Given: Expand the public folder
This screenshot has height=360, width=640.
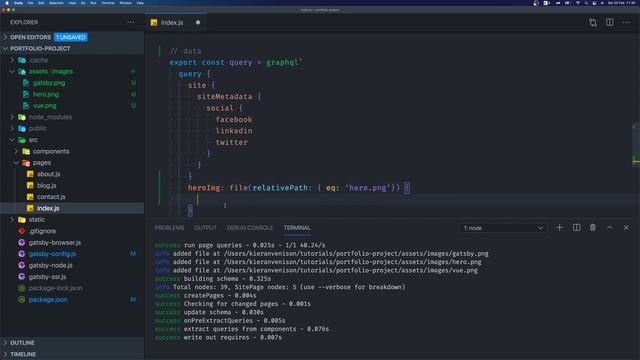Looking at the screenshot, I should click(12, 129).
